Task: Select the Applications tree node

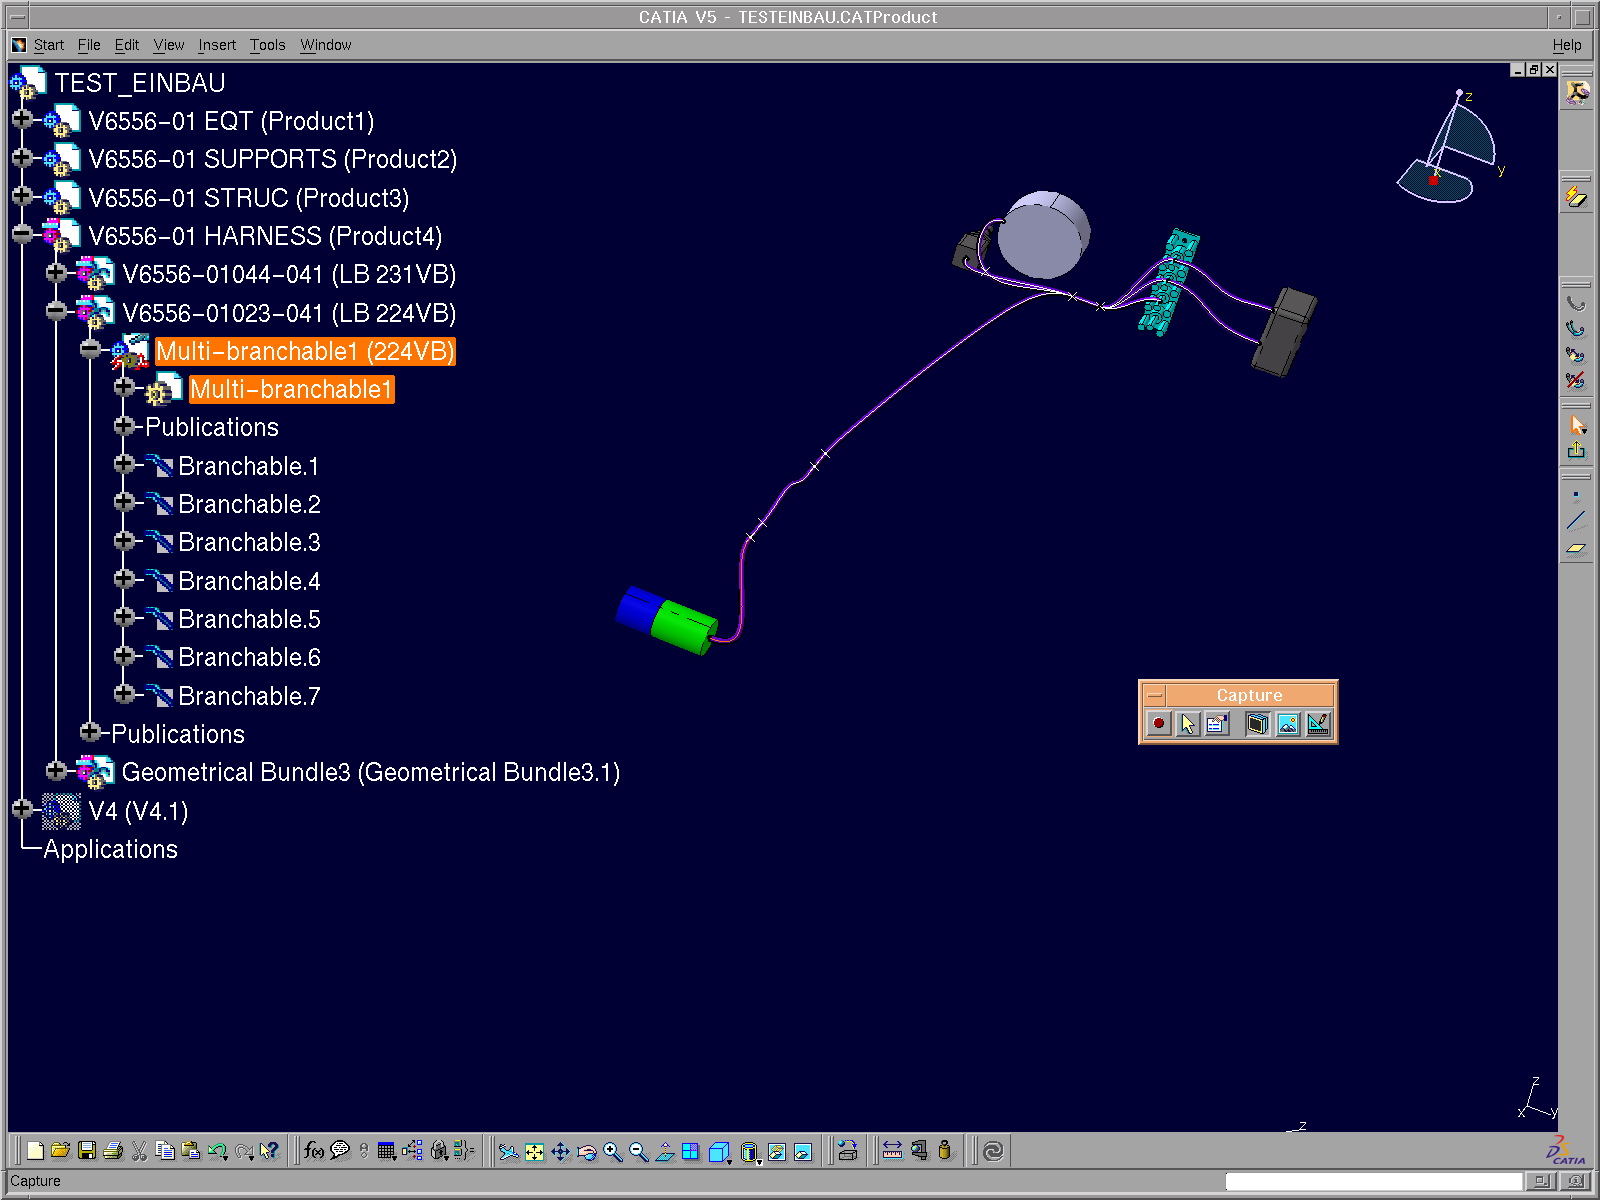Action: point(111,849)
